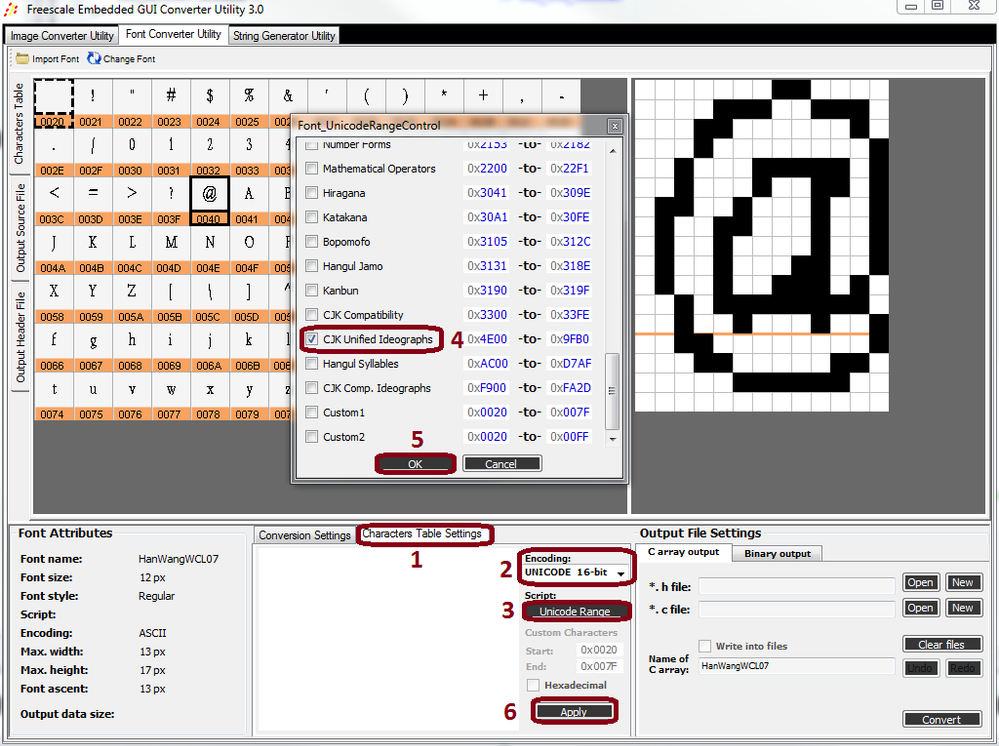Check CJK Comp. Ideographs checkbox
This screenshot has height=746, width=999.
point(312,388)
